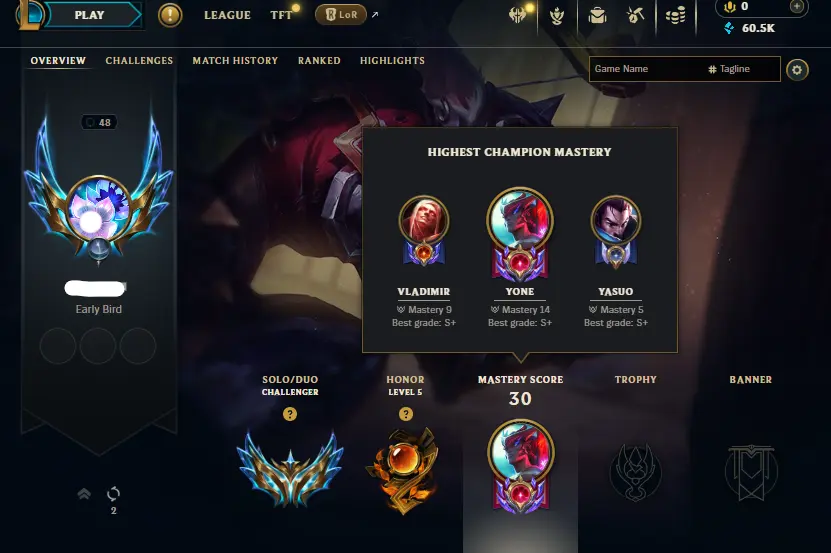Open TFT from the top navigation

281,15
